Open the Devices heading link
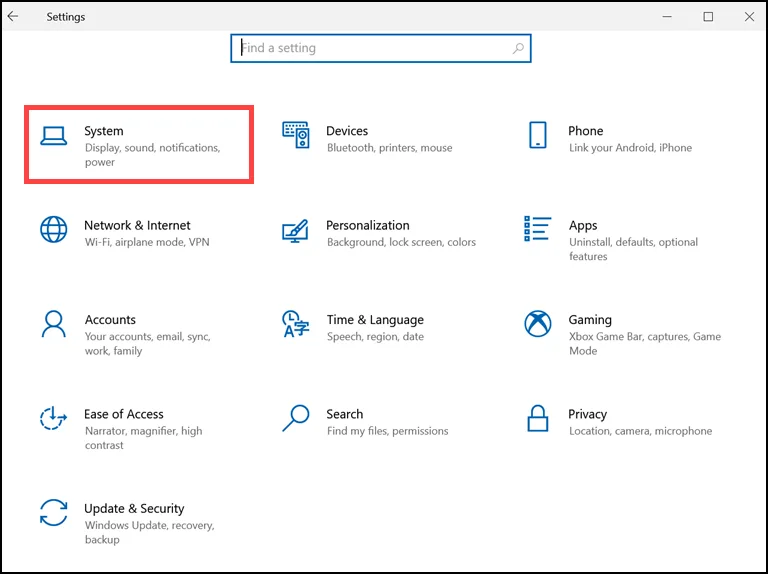The image size is (768, 574). [x=347, y=131]
